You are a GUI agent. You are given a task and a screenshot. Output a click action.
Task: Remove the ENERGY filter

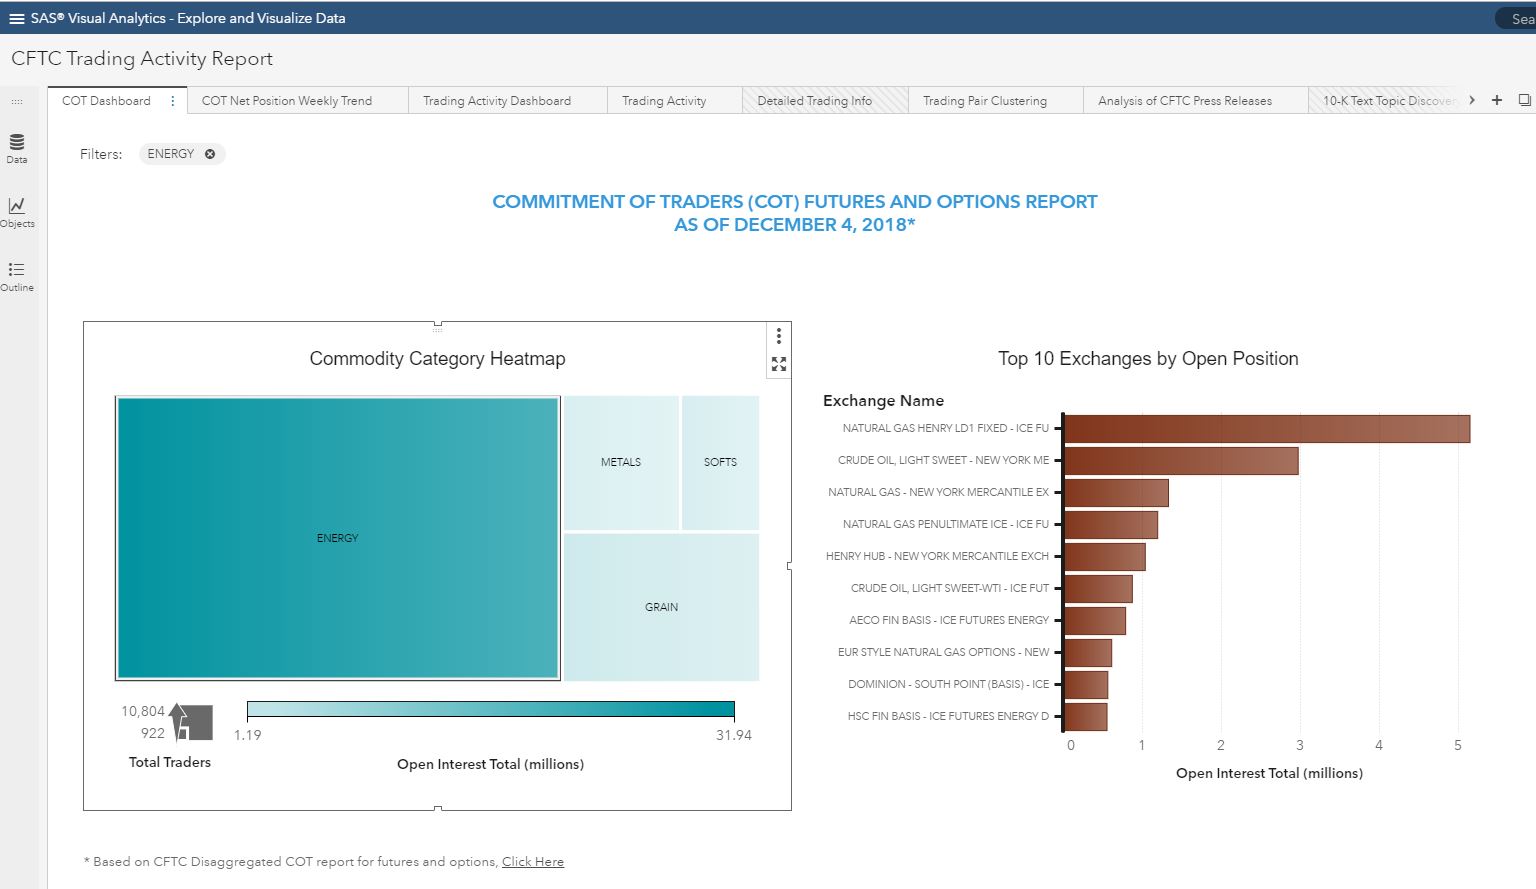(210, 154)
